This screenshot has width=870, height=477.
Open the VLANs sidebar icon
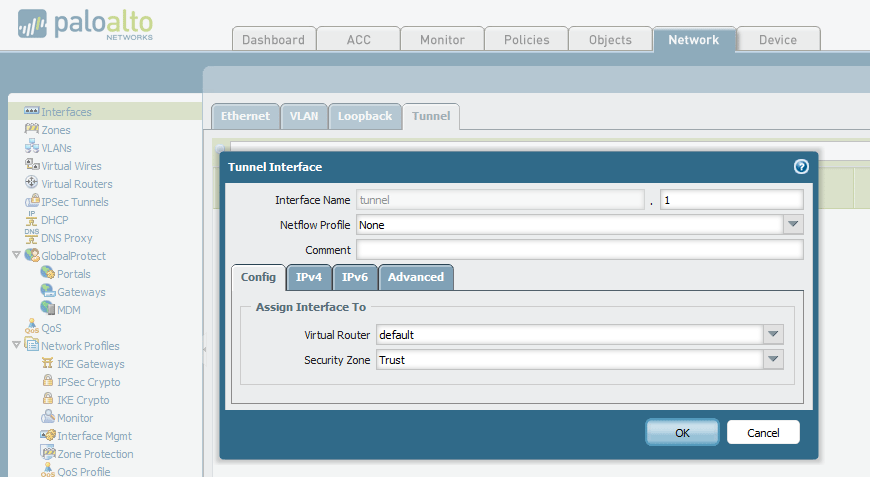(31, 148)
